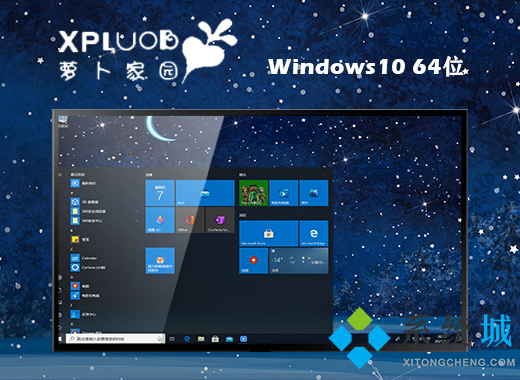This screenshot has width=520, height=380.
Task: Open Calendar in the Start app list
Action: (x=84, y=258)
